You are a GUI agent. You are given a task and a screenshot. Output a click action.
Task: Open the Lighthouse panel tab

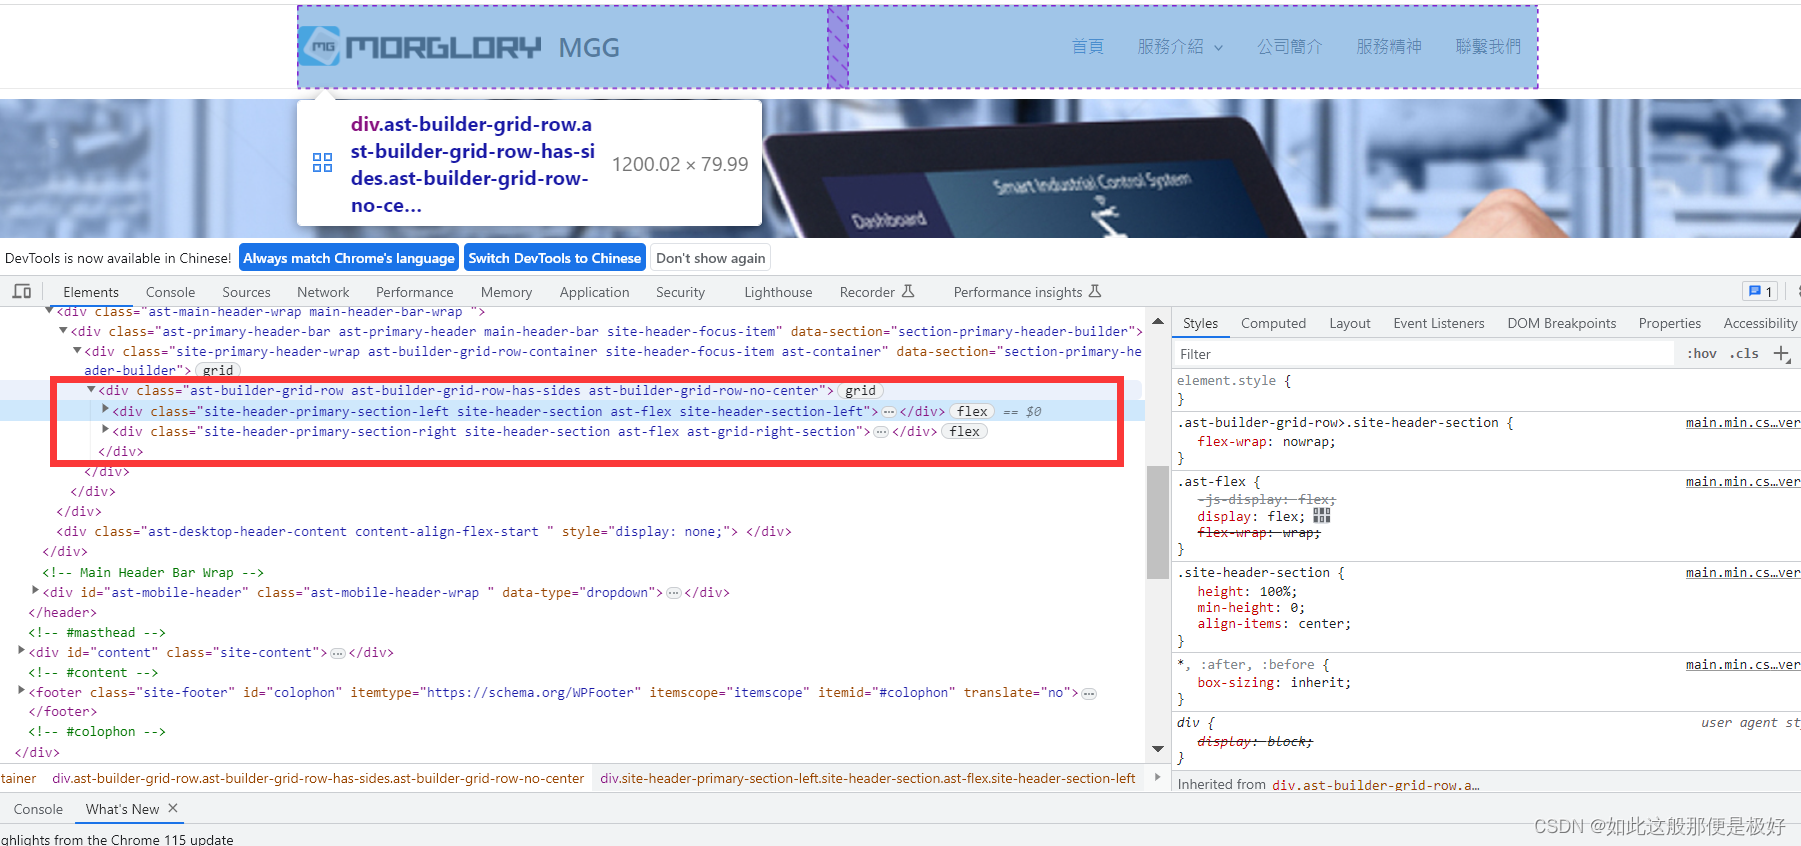tap(778, 292)
